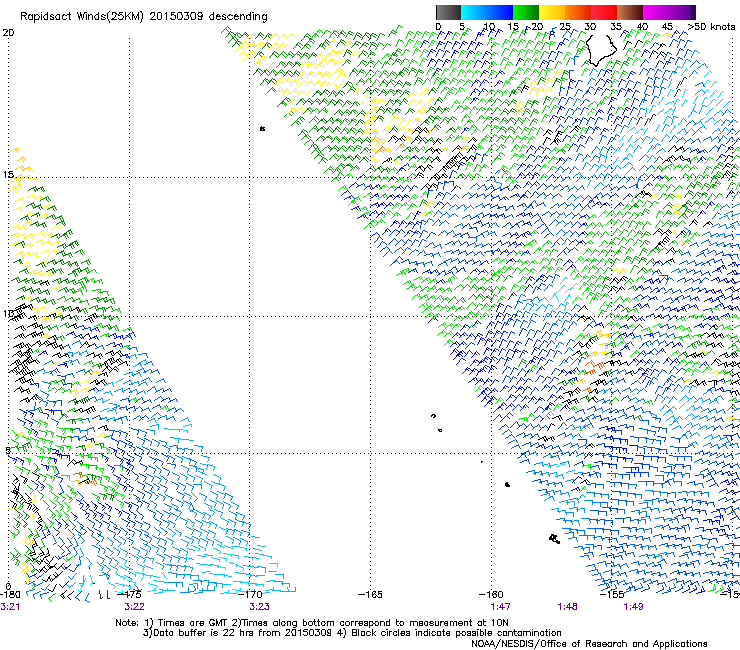The height and width of the screenshot is (650, 740).
Task: Click the island outline near 2N -157
Action: pyautogui.click(x=555, y=539)
